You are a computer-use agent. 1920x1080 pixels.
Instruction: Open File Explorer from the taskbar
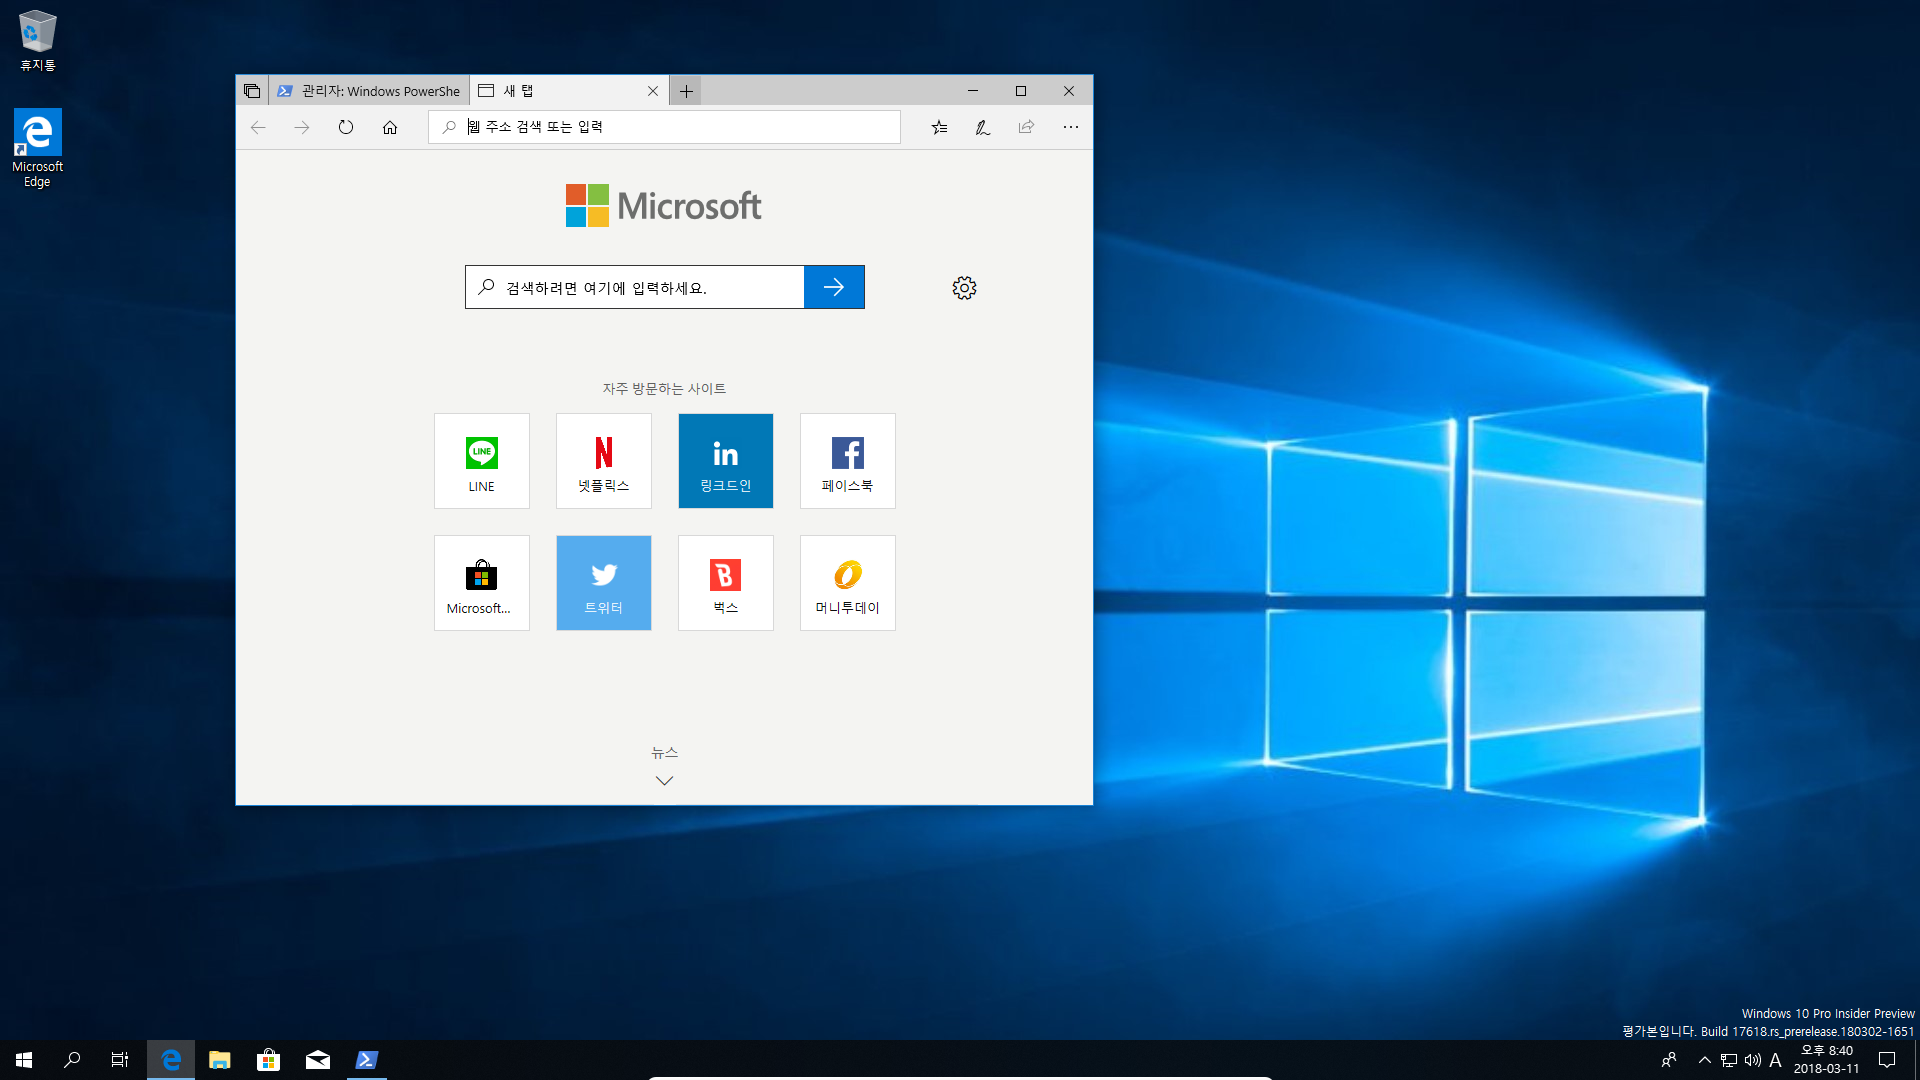coord(220,1060)
